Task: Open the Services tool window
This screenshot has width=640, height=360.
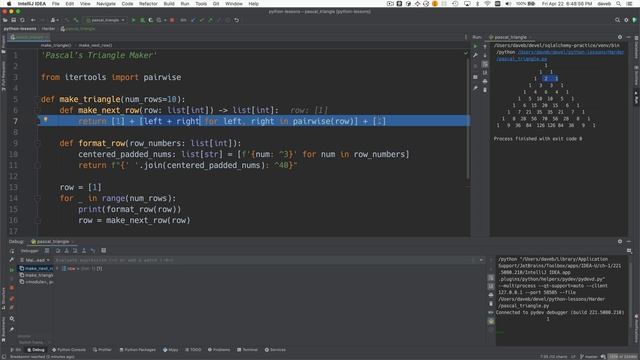Action: [x=275, y=350]
